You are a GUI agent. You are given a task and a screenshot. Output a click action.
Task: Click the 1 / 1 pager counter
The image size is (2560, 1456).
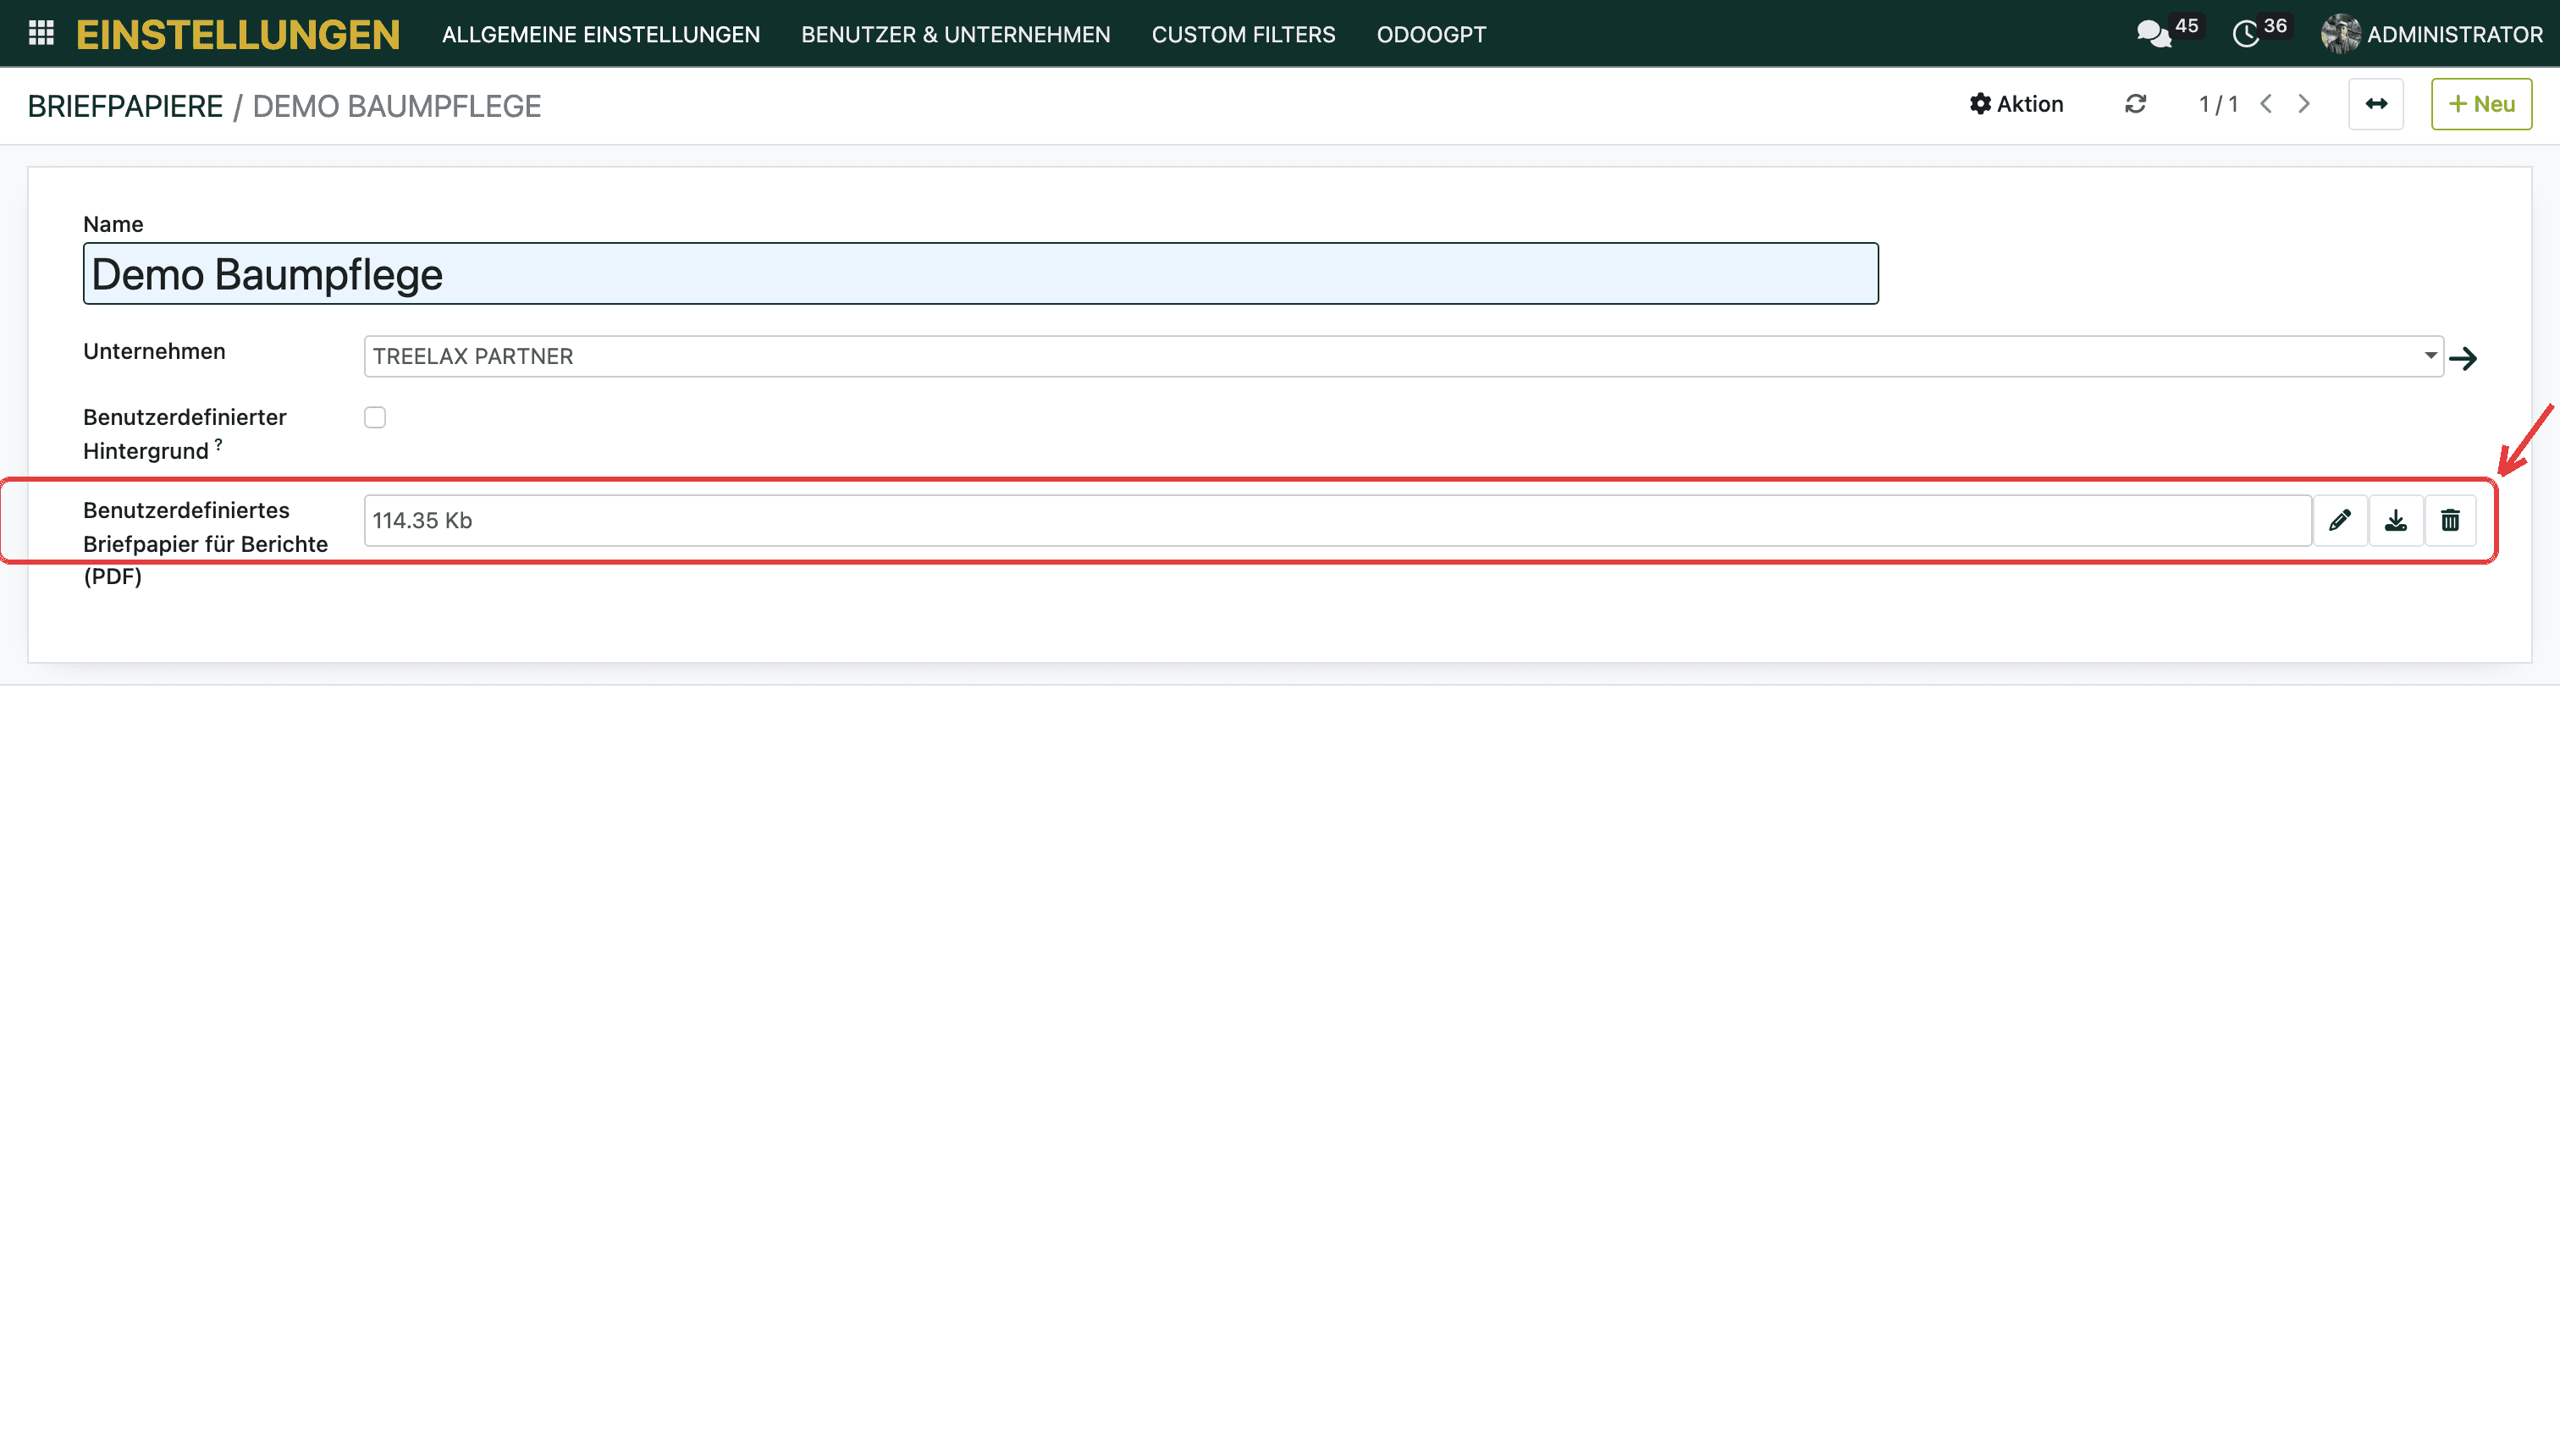click(x=2218, y=104)
